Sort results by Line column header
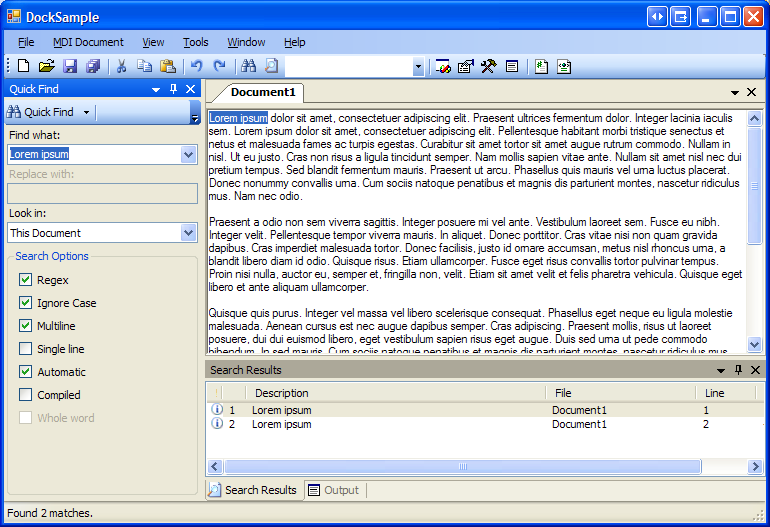The image size is (770, 527). 725,393
